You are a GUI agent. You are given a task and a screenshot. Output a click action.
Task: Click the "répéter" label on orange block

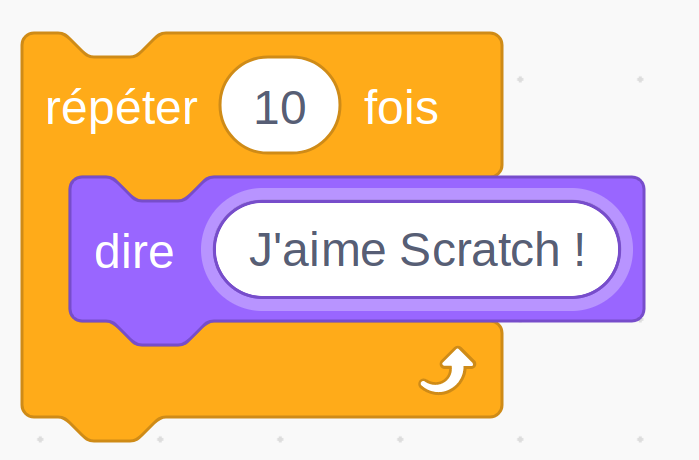pyautogui.click(x=121, y=109)
